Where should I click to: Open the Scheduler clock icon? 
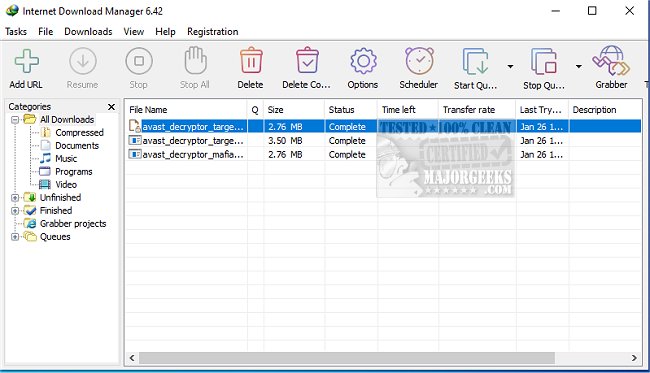(x=419, y=61)
